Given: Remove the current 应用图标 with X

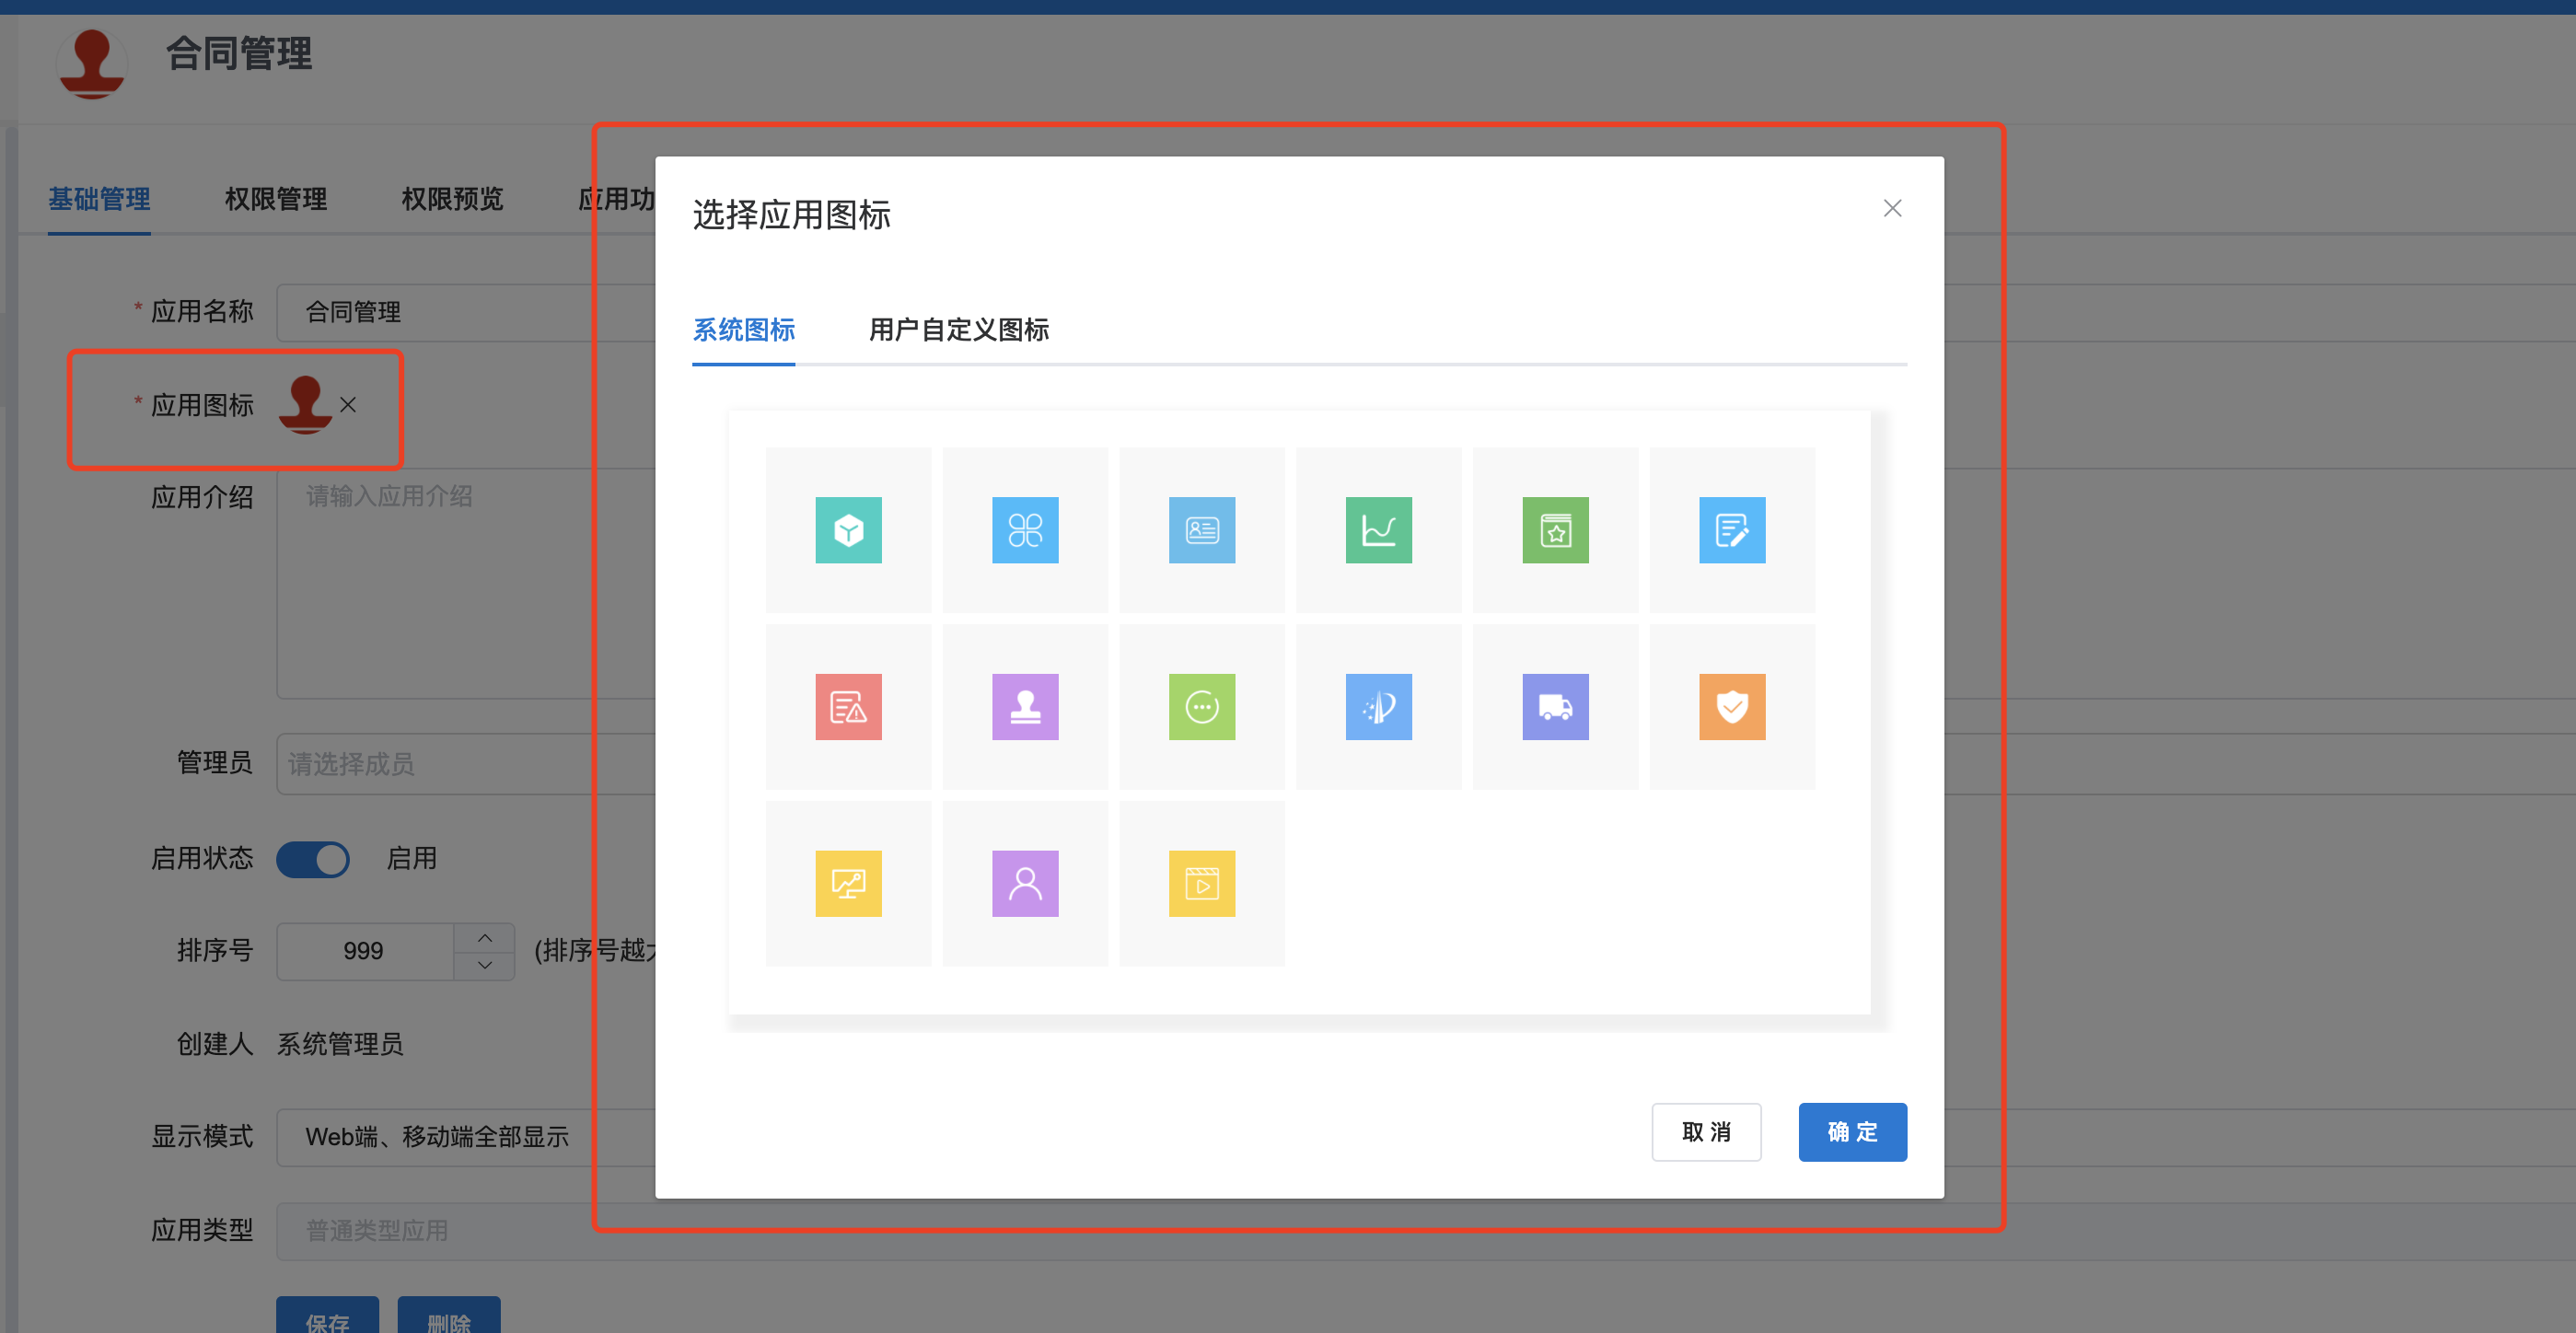Looking at the screenshot, I should click(348, 405).
